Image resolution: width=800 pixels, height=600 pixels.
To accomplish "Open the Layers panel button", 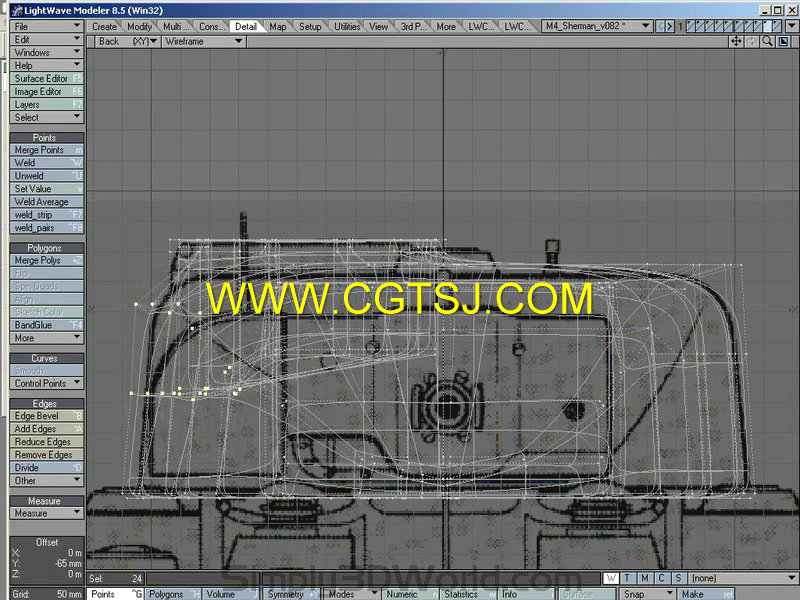I will click(x=47, y=105).
